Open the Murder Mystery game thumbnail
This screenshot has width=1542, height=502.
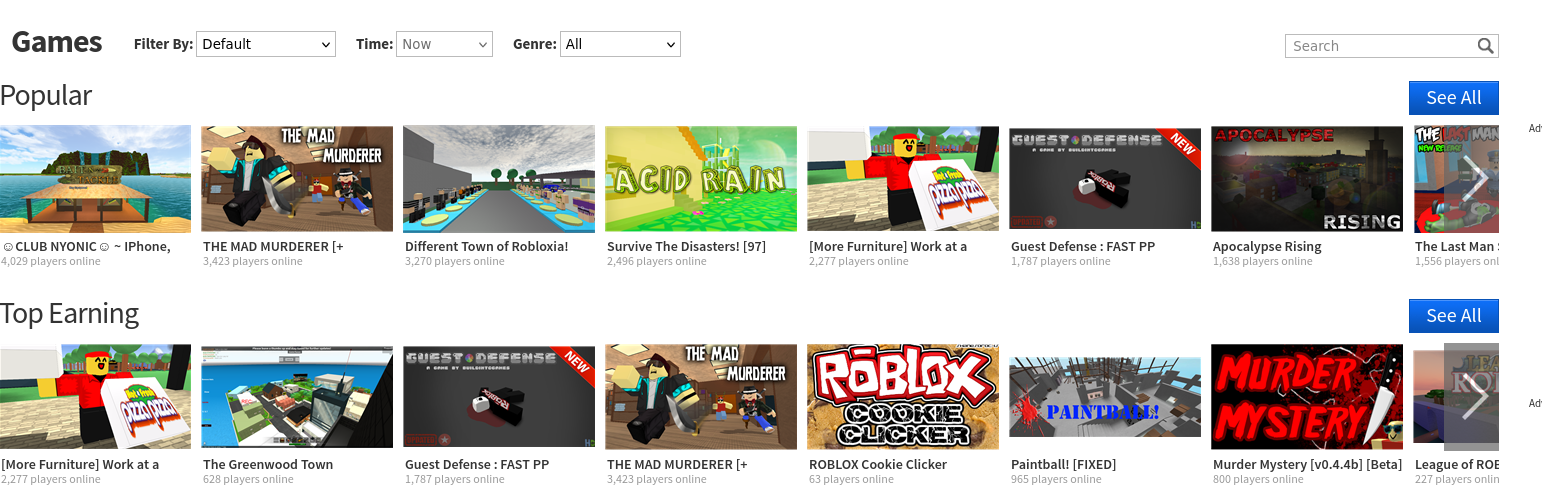coord(1307,397)
